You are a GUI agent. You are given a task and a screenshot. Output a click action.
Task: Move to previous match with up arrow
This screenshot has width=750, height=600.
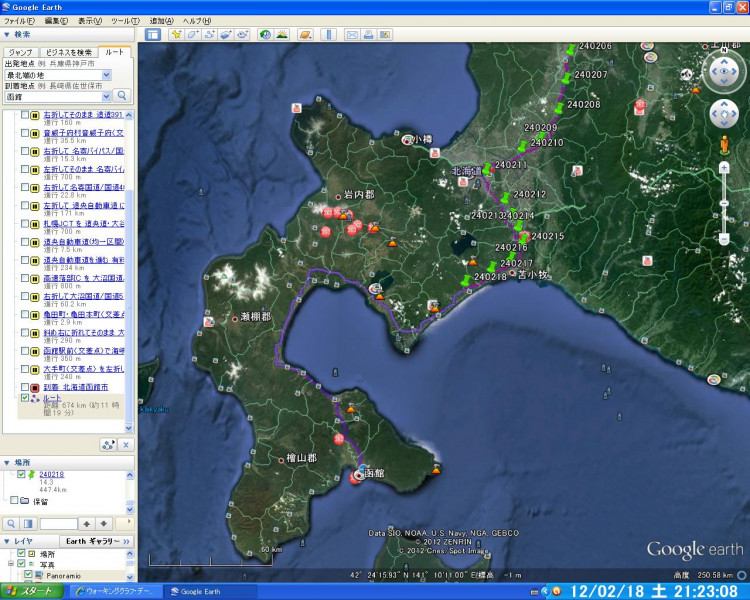click(x=87, y=523)
